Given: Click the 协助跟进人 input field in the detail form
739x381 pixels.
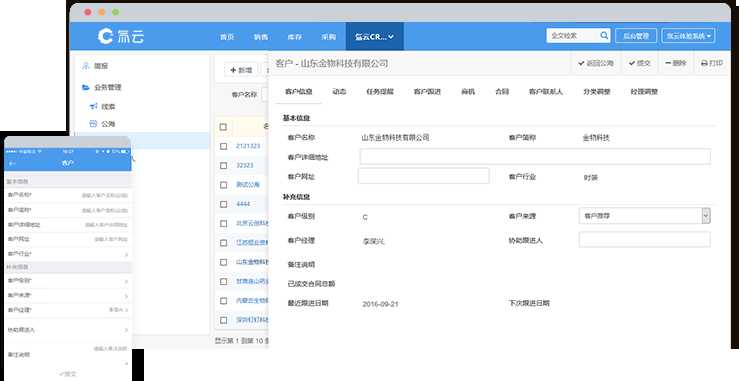Looking at the screenshot, I should click(x=644, y=240).
